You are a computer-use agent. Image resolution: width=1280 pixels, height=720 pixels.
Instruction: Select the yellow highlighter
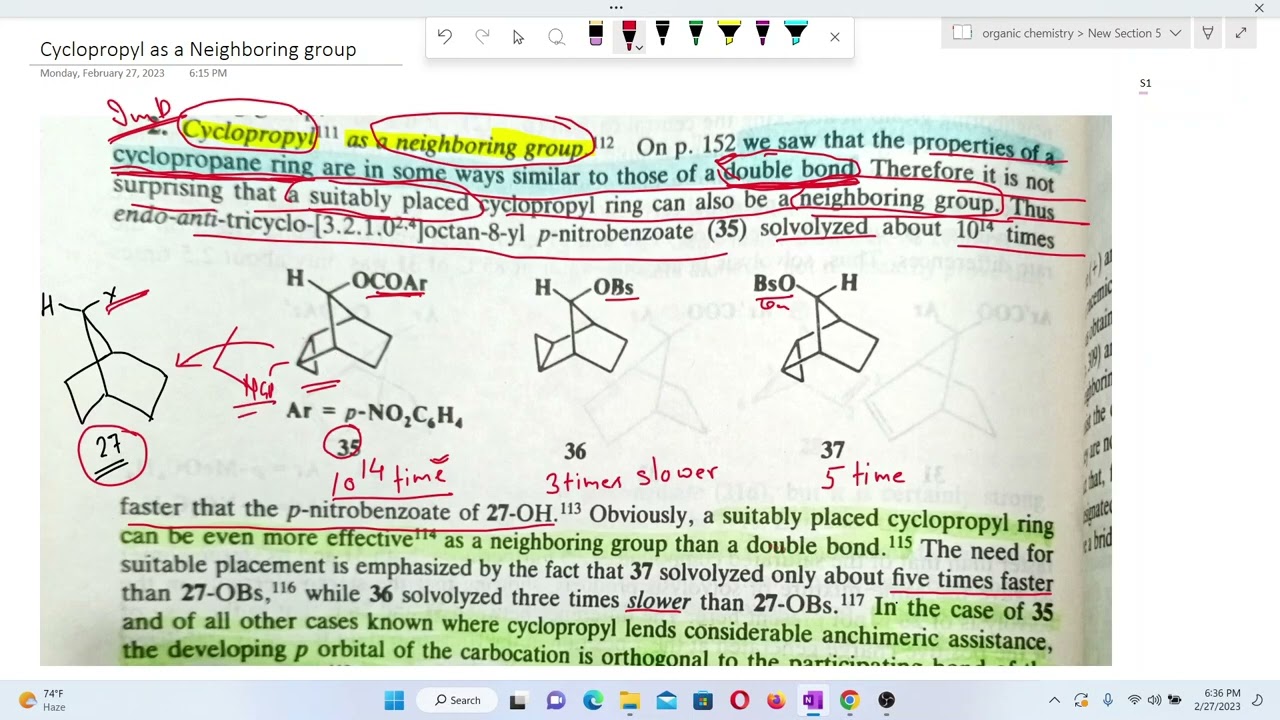point(729,35)
